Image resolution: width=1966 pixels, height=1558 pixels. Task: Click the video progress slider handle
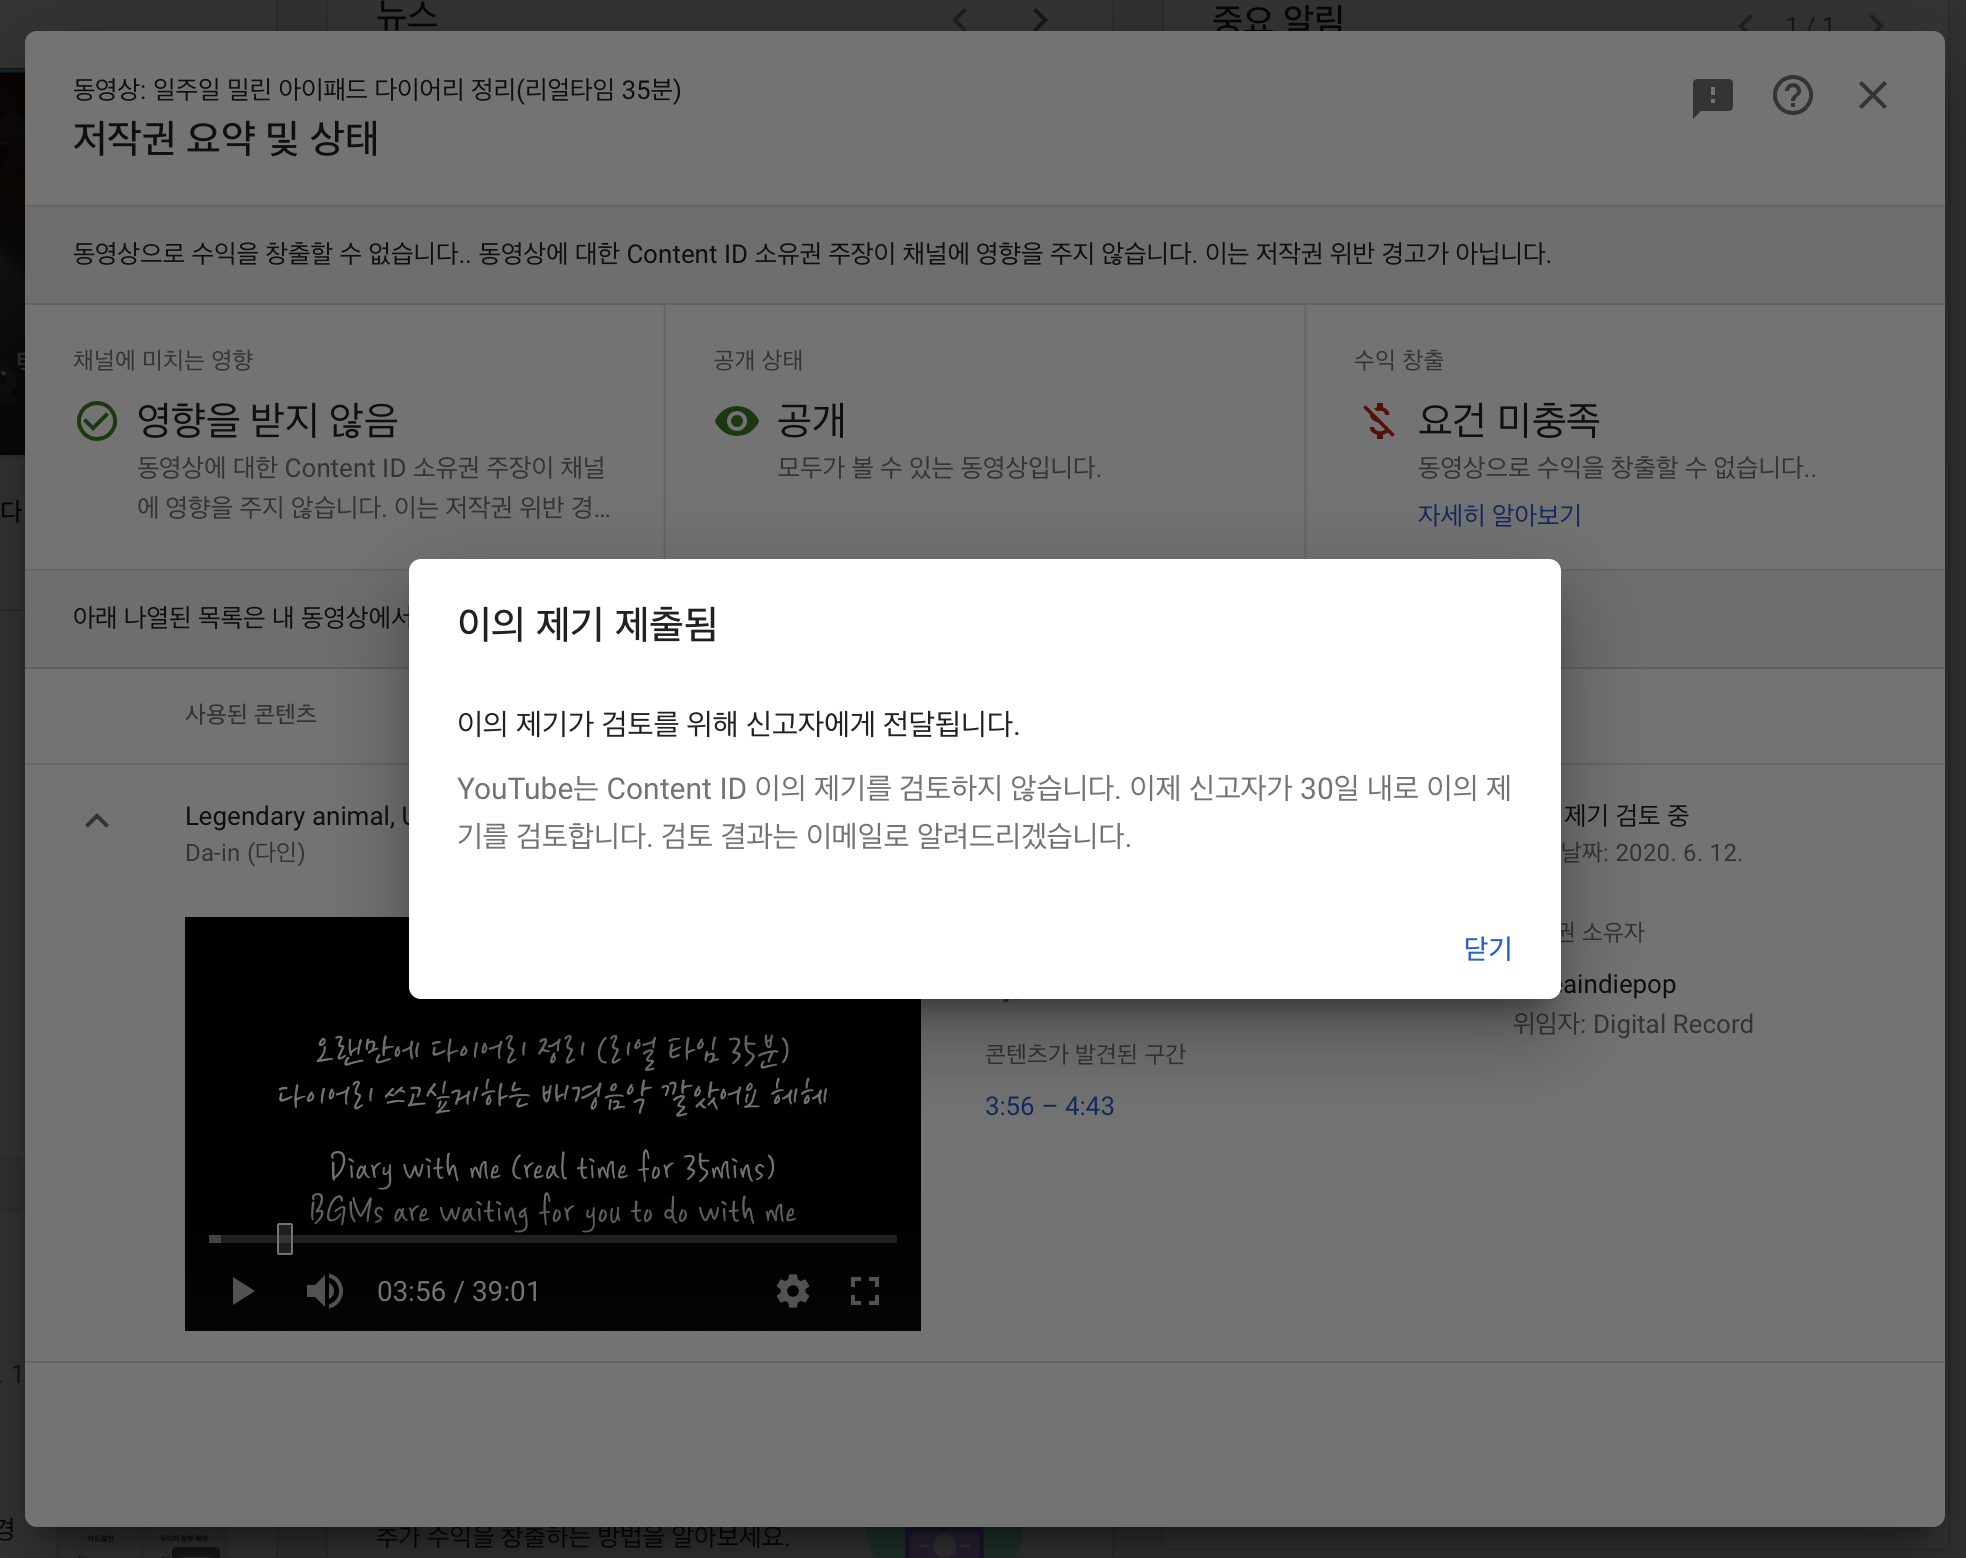(285, 1239)
